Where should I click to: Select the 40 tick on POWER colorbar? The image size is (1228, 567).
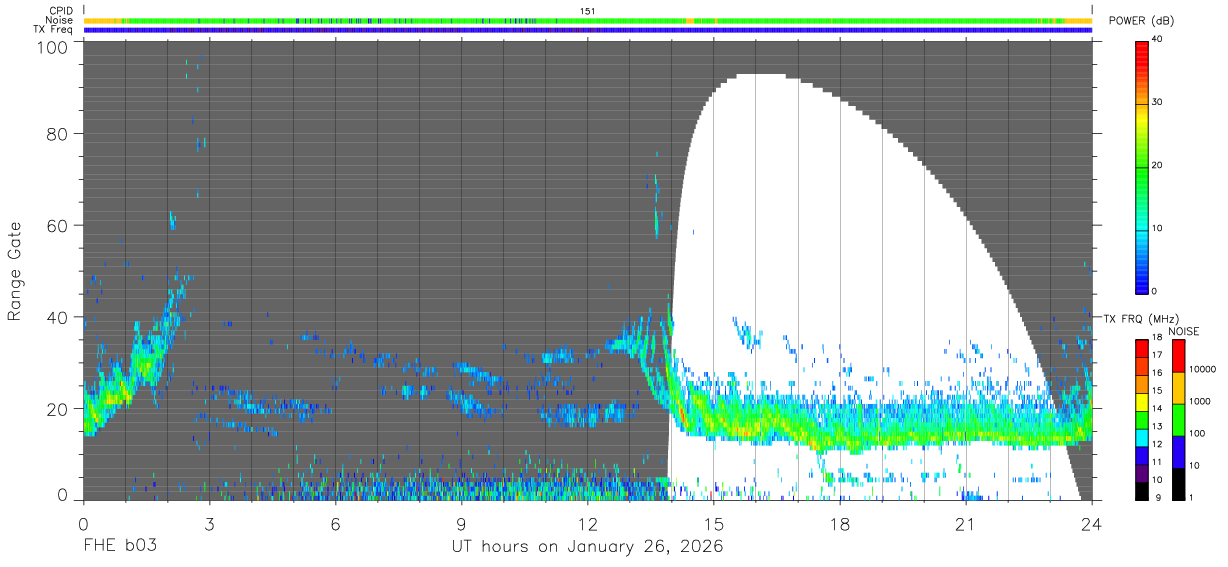1159,39
